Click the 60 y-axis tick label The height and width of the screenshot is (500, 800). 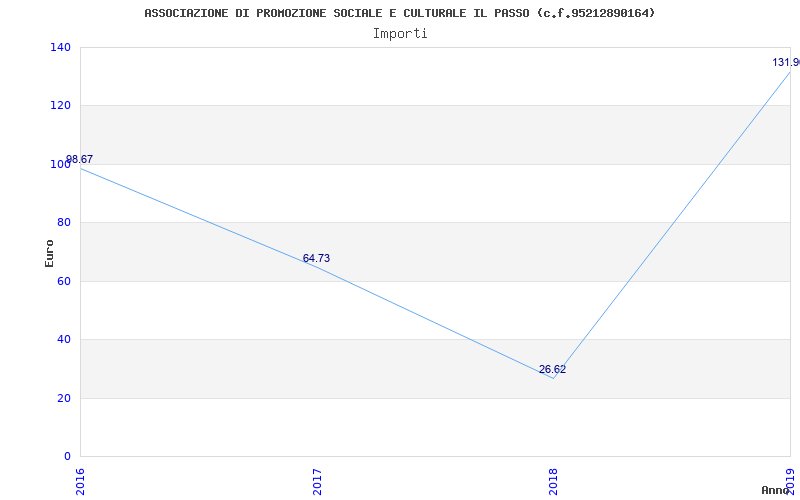[x=64, y=281]
